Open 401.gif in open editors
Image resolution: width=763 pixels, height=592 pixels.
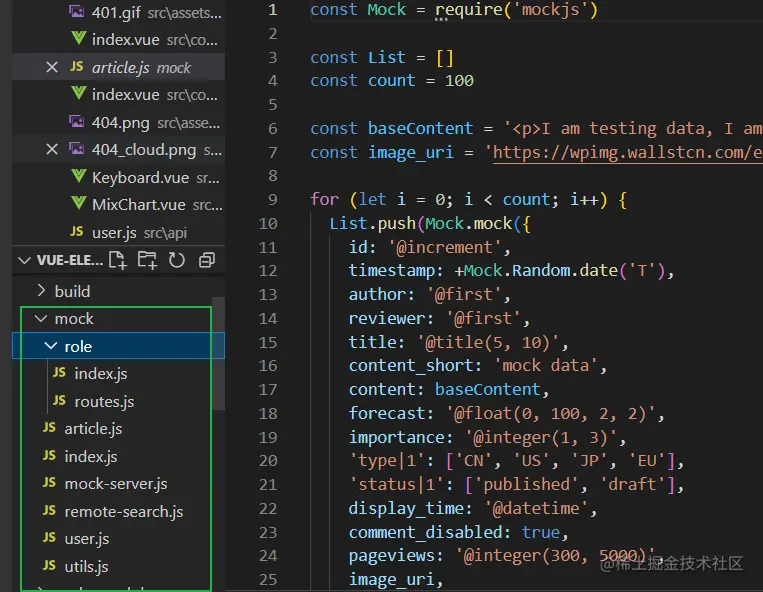pyautogui.click(x=118, y=12)
